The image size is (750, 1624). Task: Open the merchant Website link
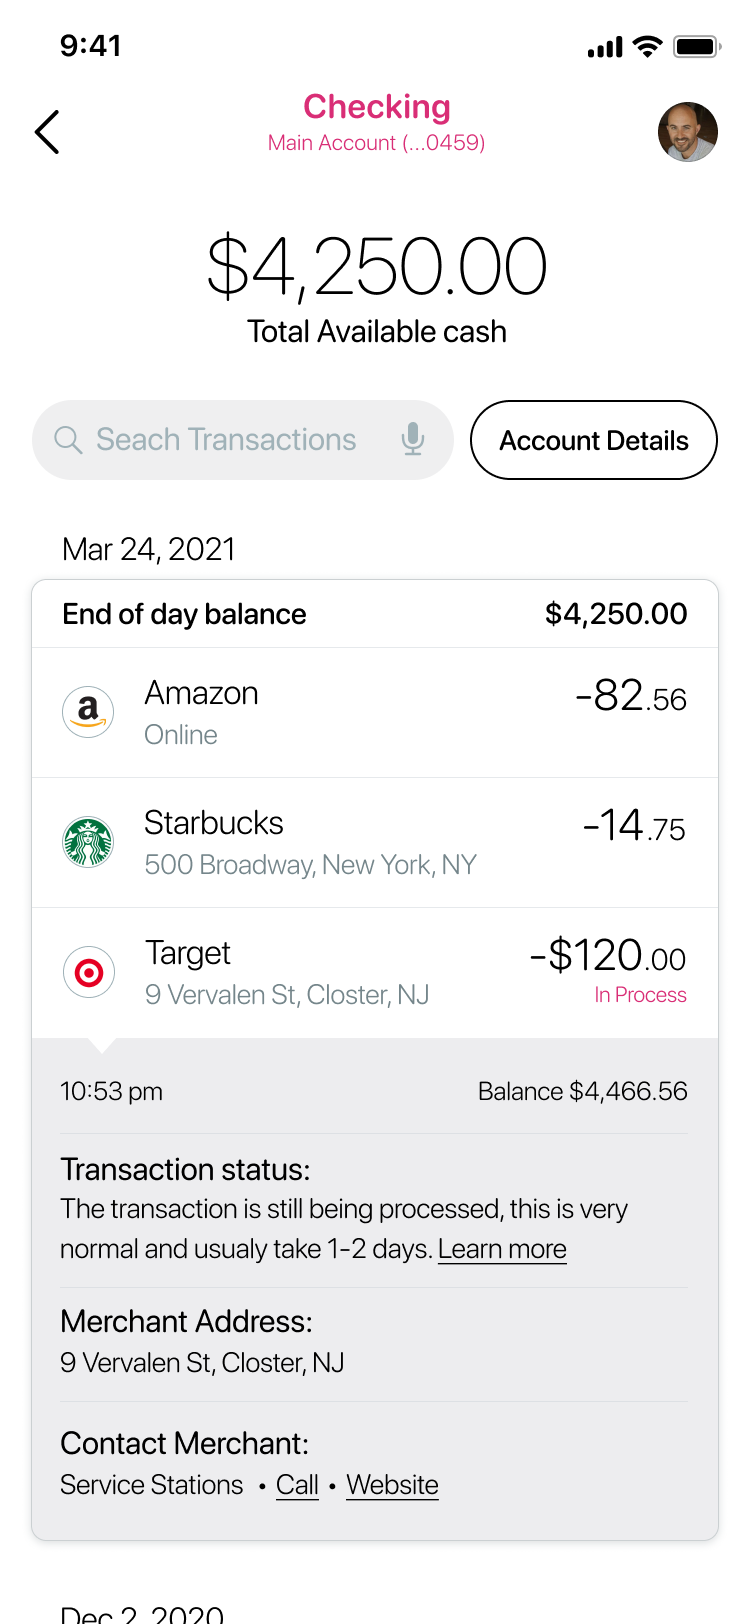(x=392, y=1485)
